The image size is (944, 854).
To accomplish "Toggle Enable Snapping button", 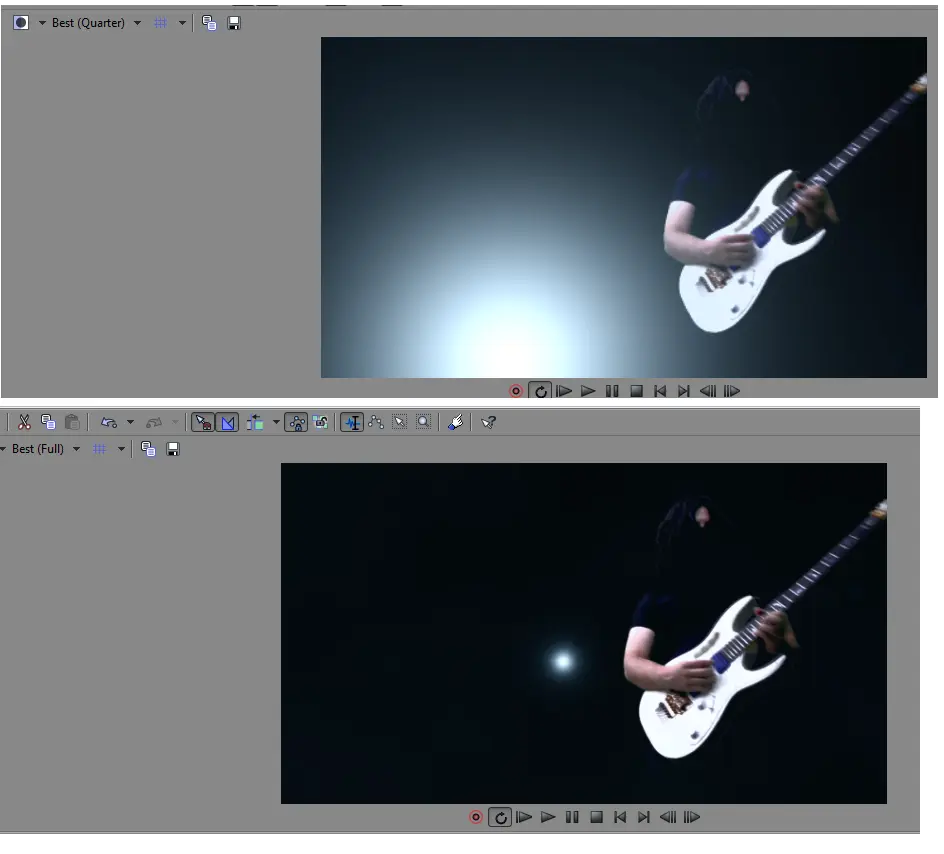I will click(203, 422).
